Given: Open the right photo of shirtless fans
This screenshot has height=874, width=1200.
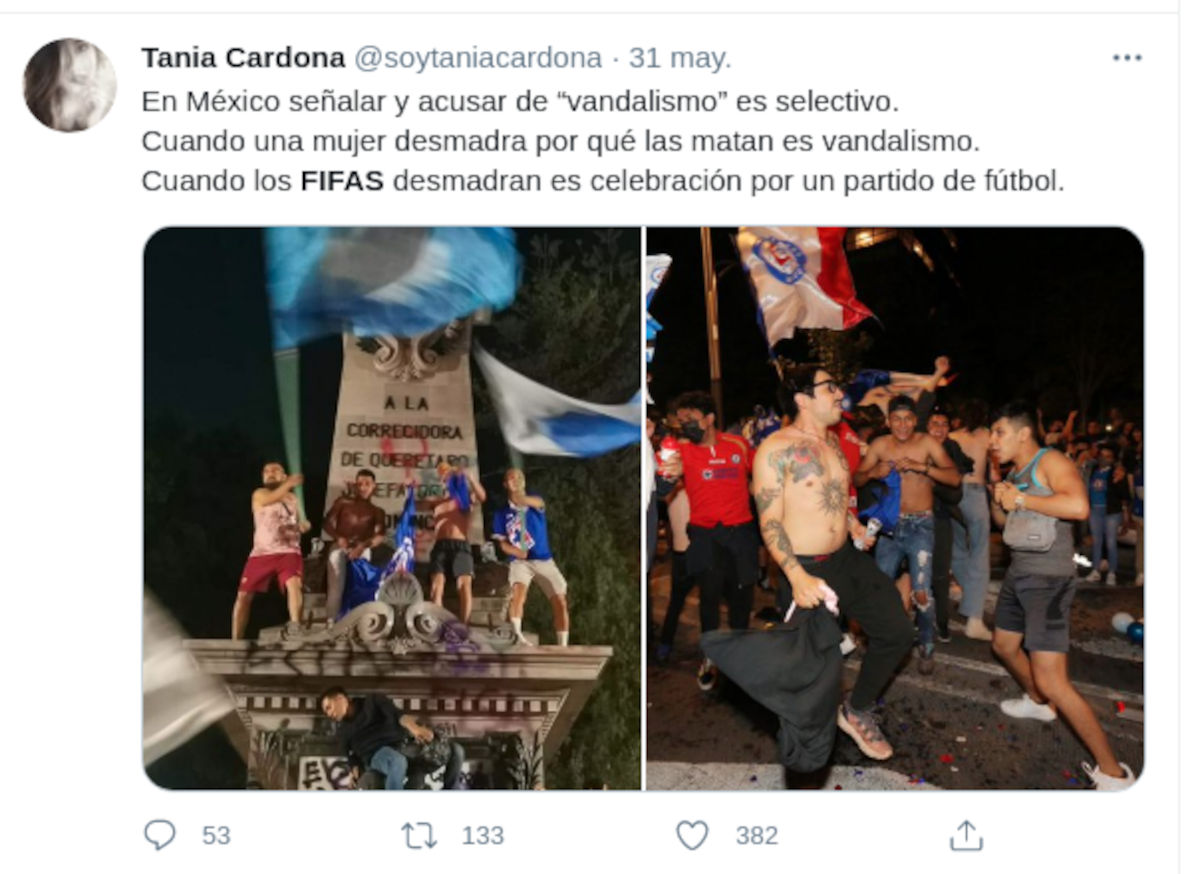Looking at the screenshot, I should point(895,508).
